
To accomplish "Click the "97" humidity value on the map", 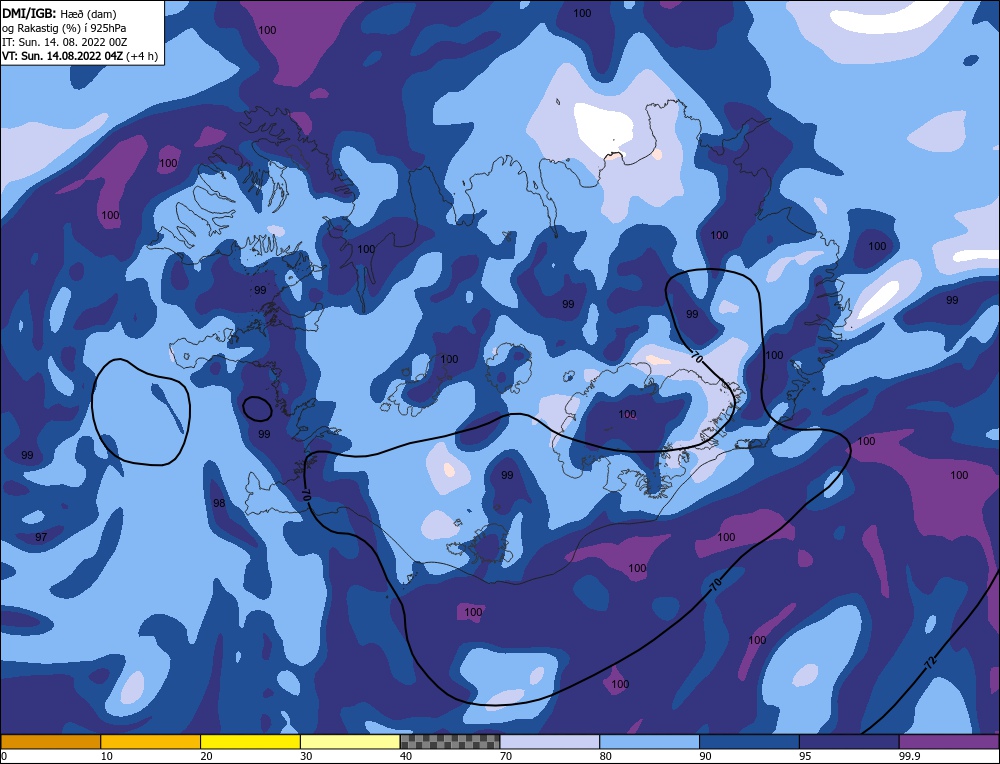I will coord(41,537).
